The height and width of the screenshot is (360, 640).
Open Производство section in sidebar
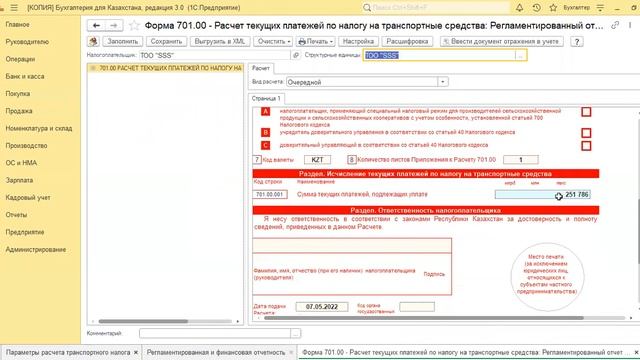[27, 146]
